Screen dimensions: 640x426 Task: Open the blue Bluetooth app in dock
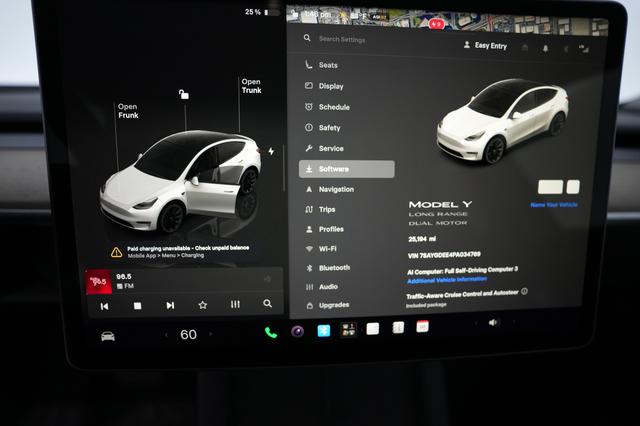click(324, 330)
